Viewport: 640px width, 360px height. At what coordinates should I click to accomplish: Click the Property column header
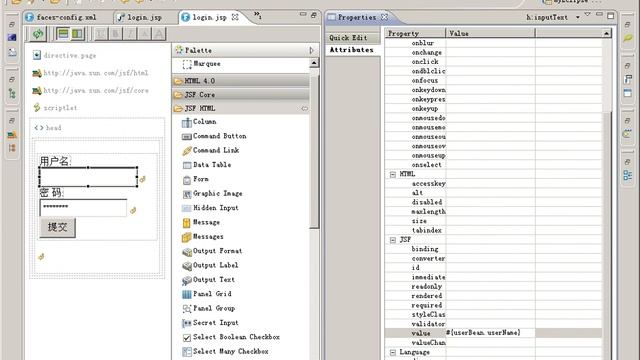415,33
